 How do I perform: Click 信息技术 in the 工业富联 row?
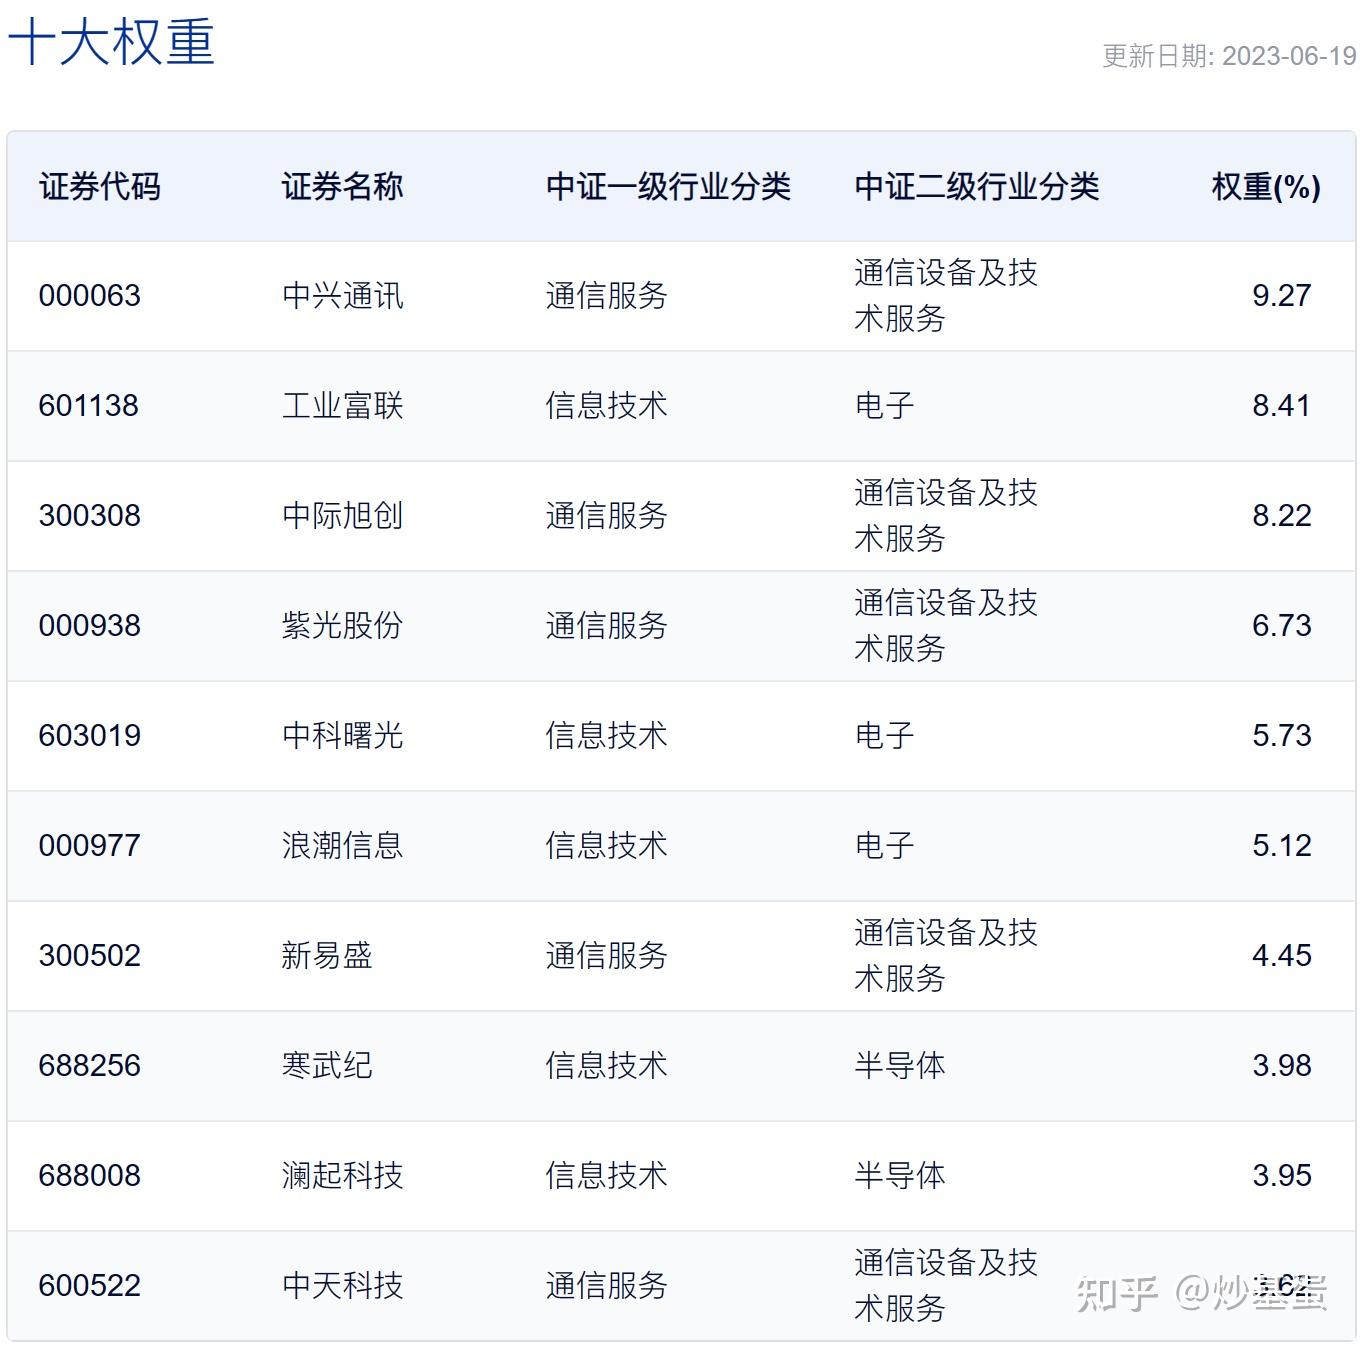607,406
